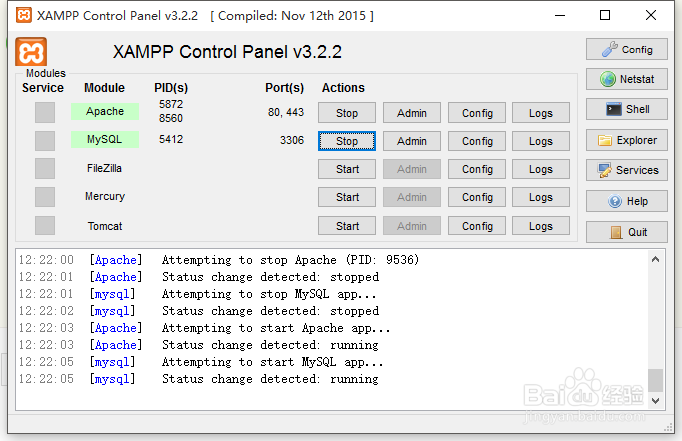Toggle the Mercury service checkbox
The width and height of the screenshot is (682, 441).
[45, 197]
